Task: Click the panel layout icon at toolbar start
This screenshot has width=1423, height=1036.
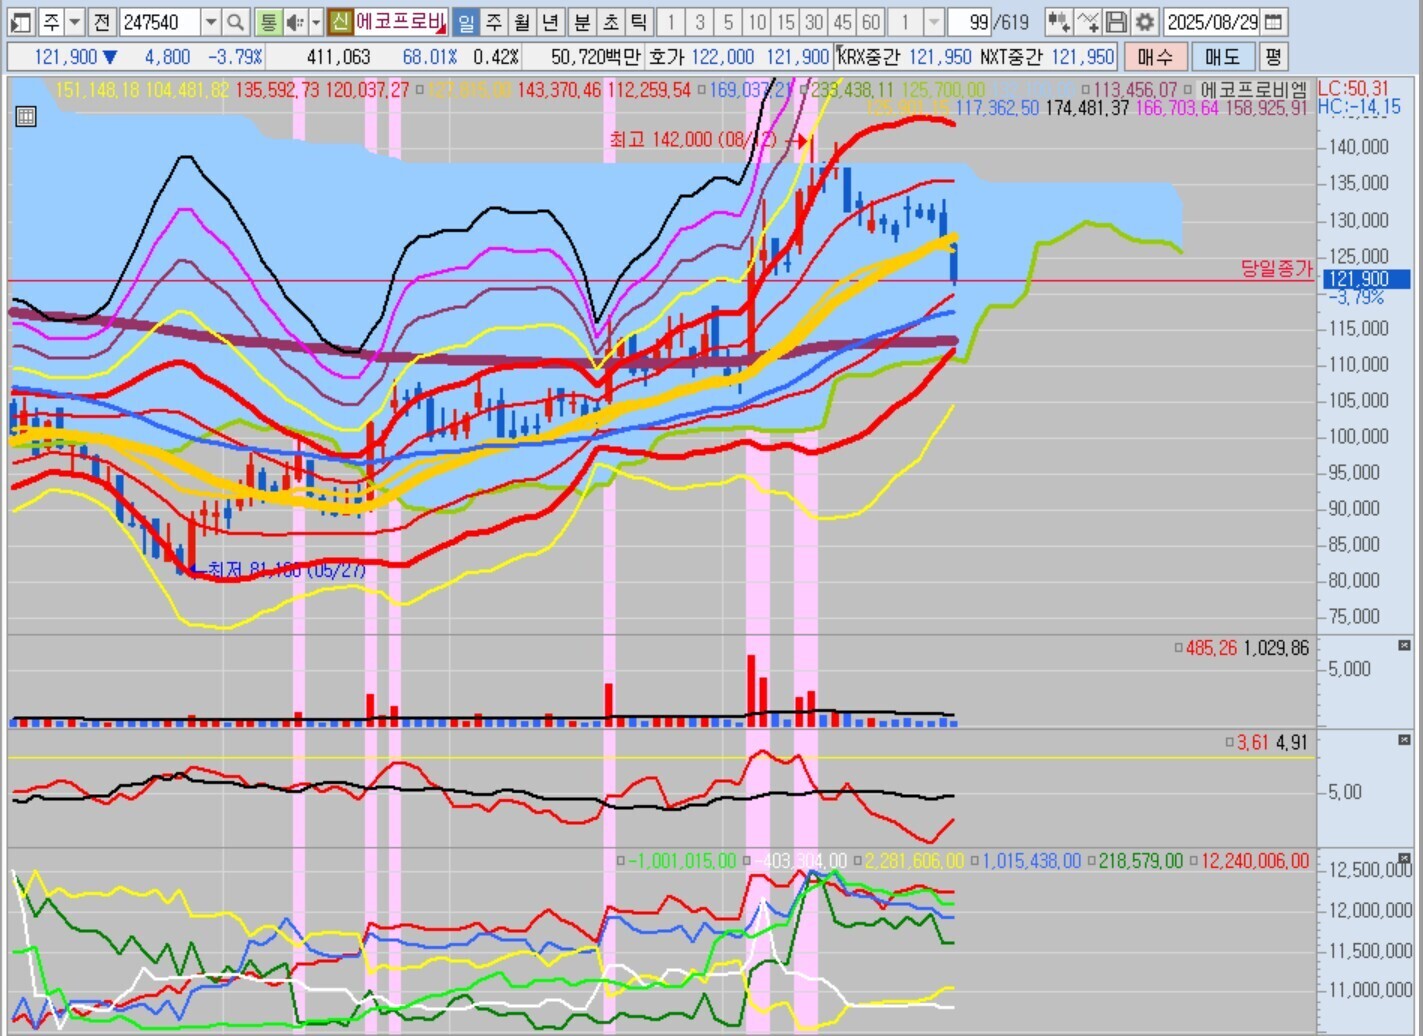Action: click(22, 22)
